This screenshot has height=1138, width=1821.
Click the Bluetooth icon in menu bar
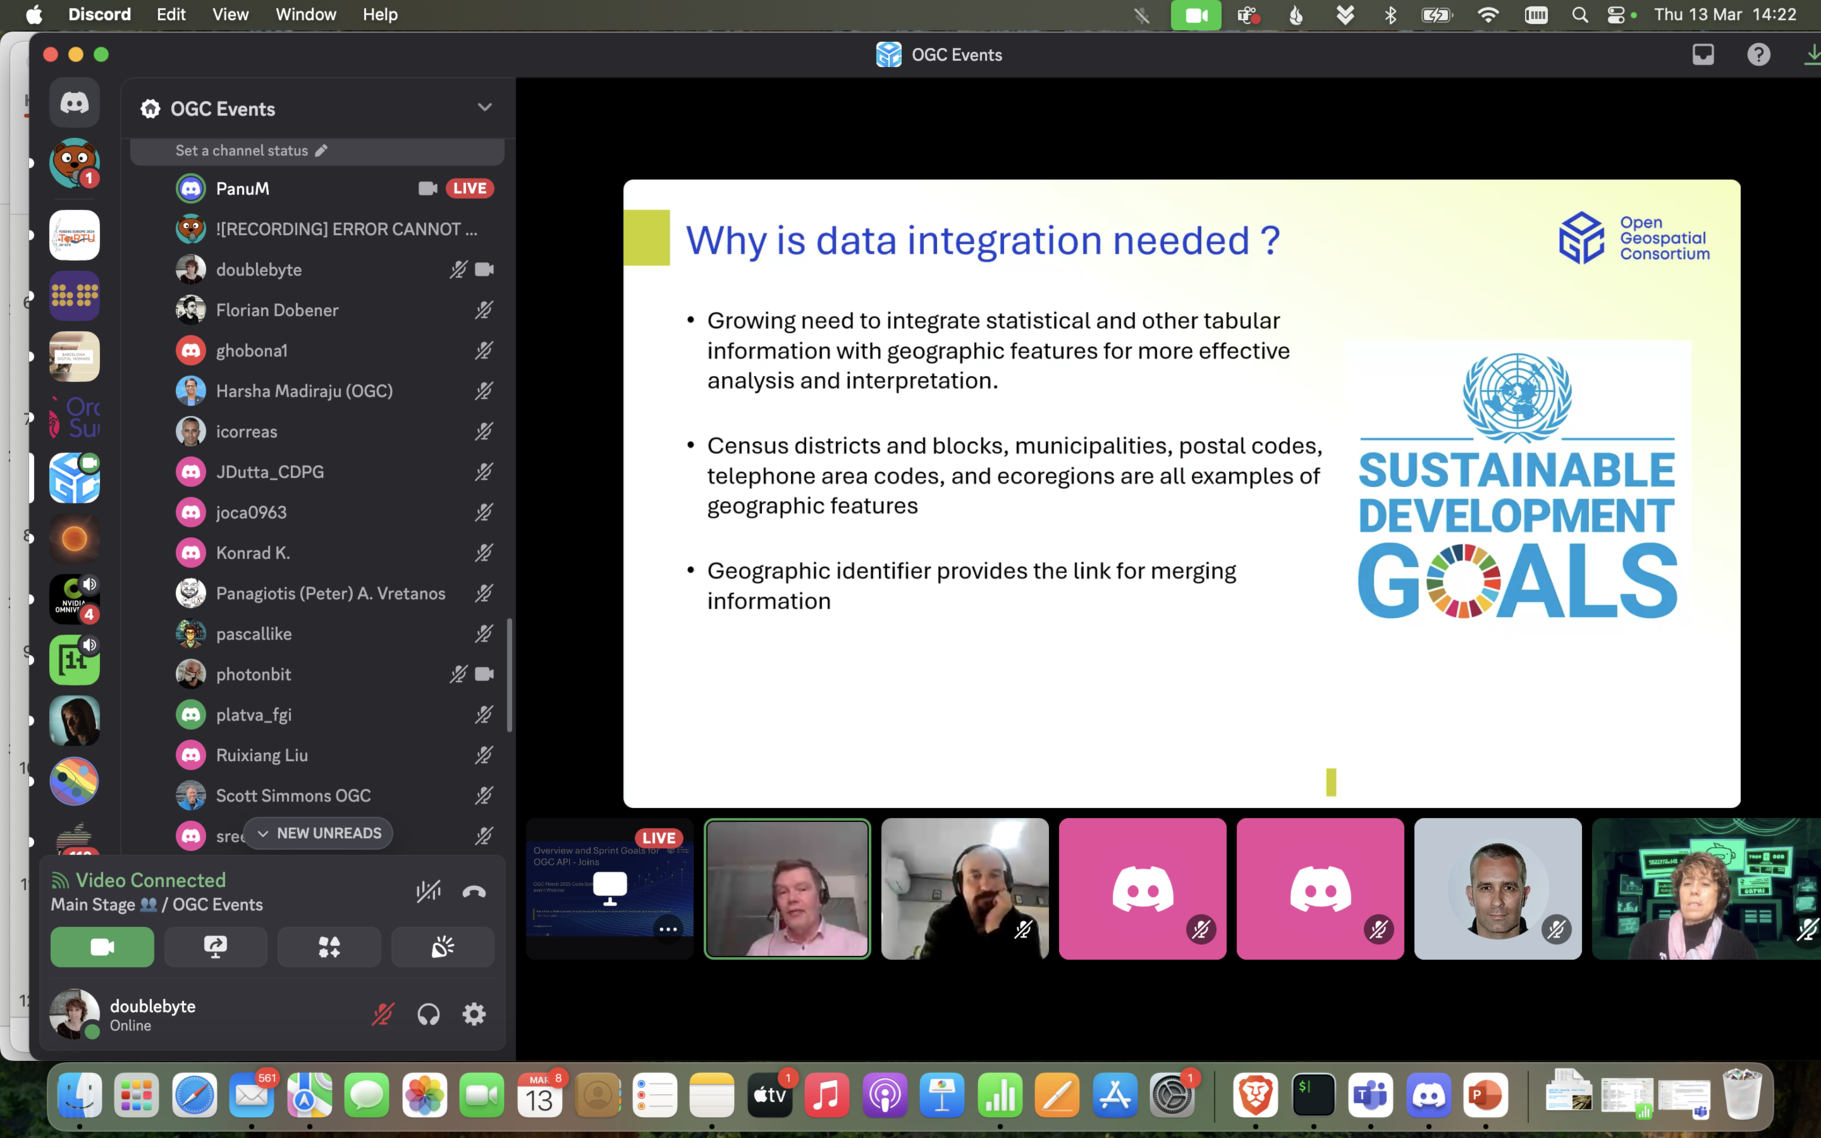[x=1390, y=15]
